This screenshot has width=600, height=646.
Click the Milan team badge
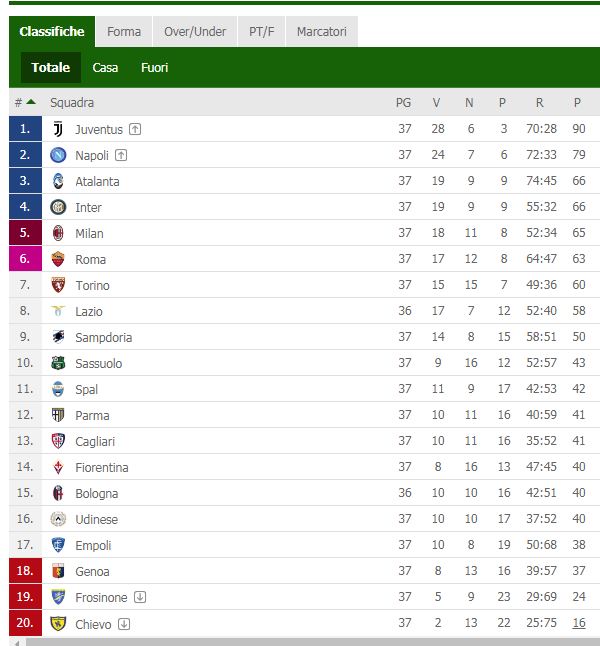point(58,233)
